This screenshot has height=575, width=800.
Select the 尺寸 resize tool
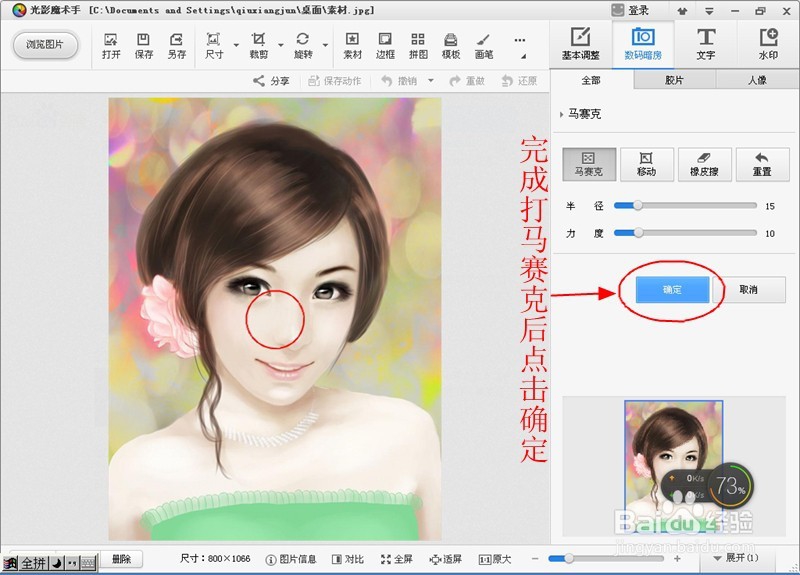click(x=214, y=46)
